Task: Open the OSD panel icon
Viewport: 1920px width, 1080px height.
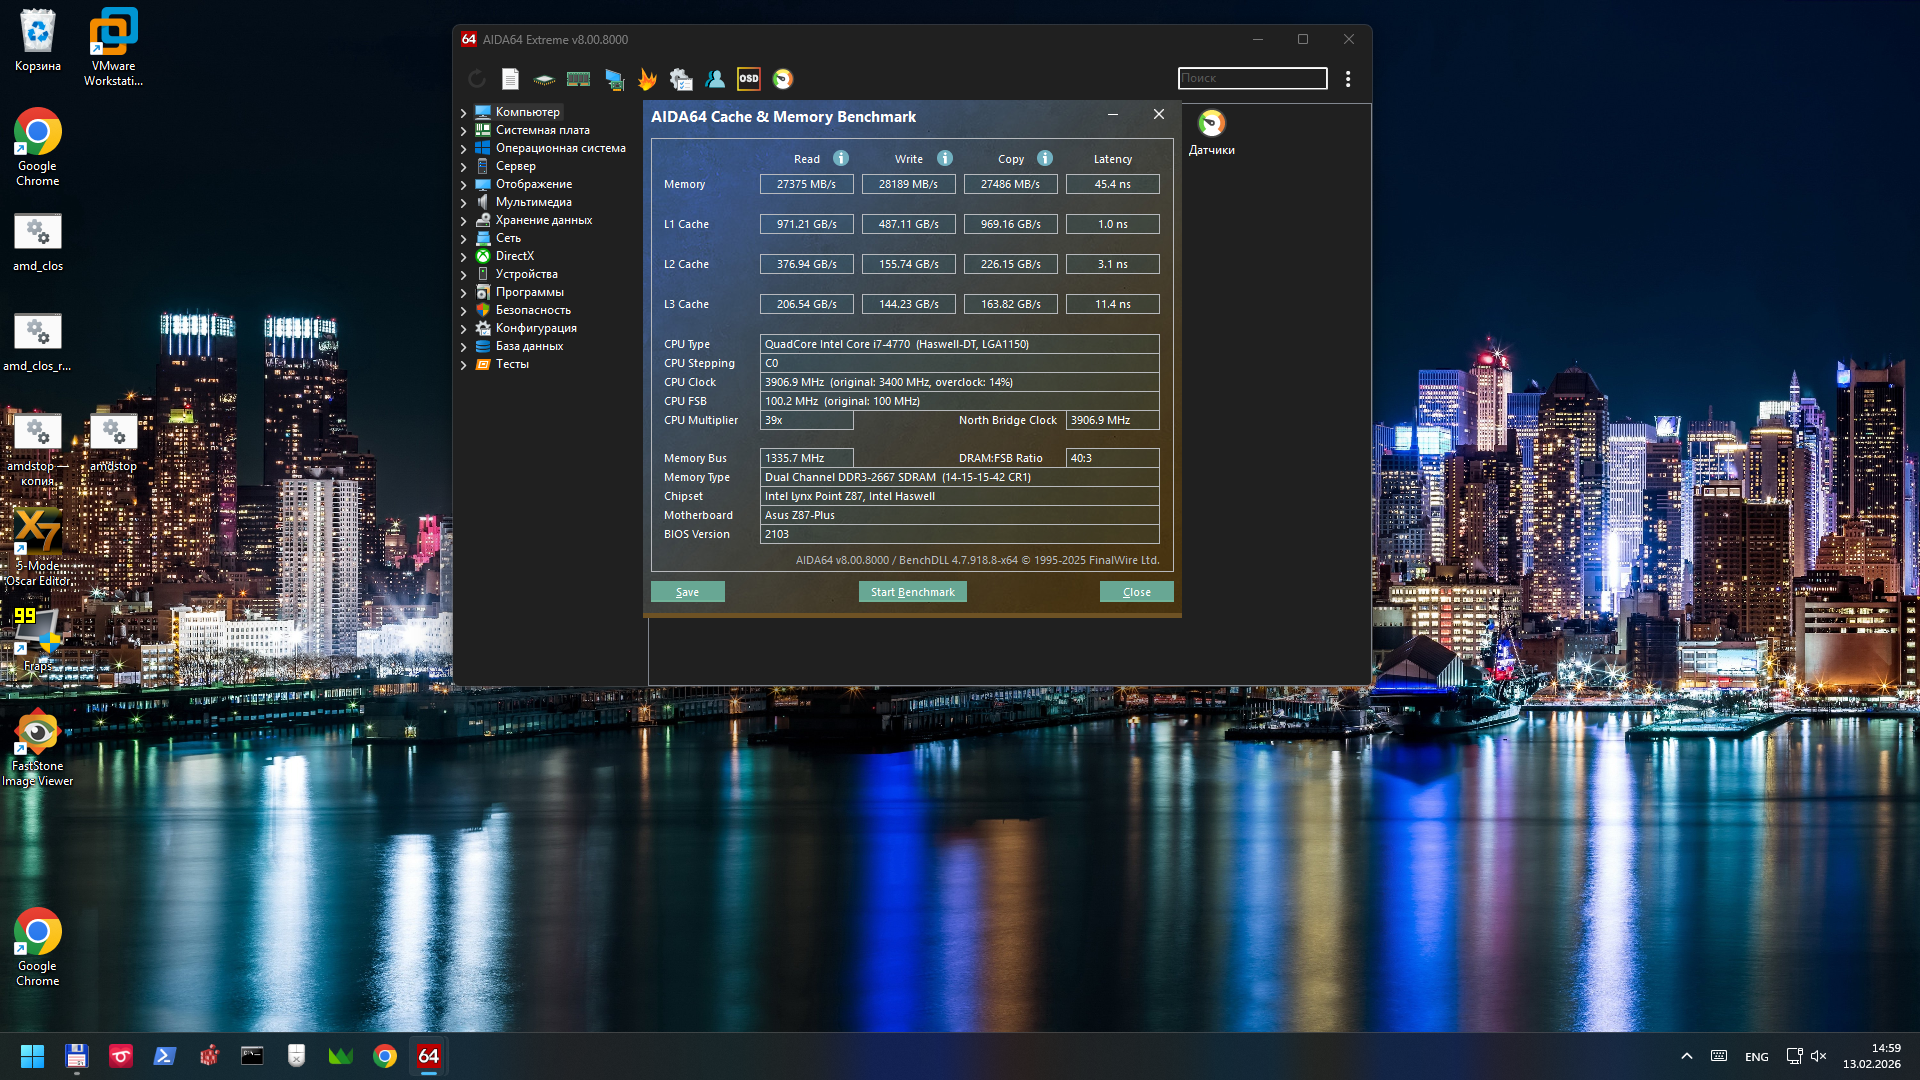Action: click(x=748, y=79)
